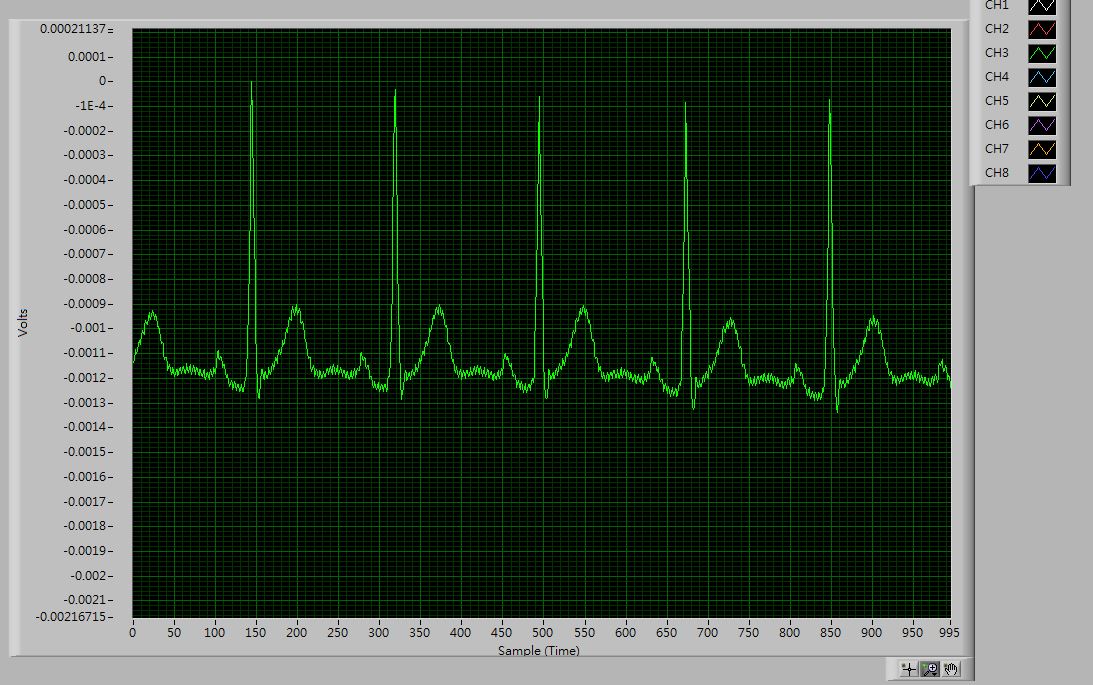The image size is (1093, 685).
Task: Select the graph zoom magnifier tool
Action: [x=930, y=669]
